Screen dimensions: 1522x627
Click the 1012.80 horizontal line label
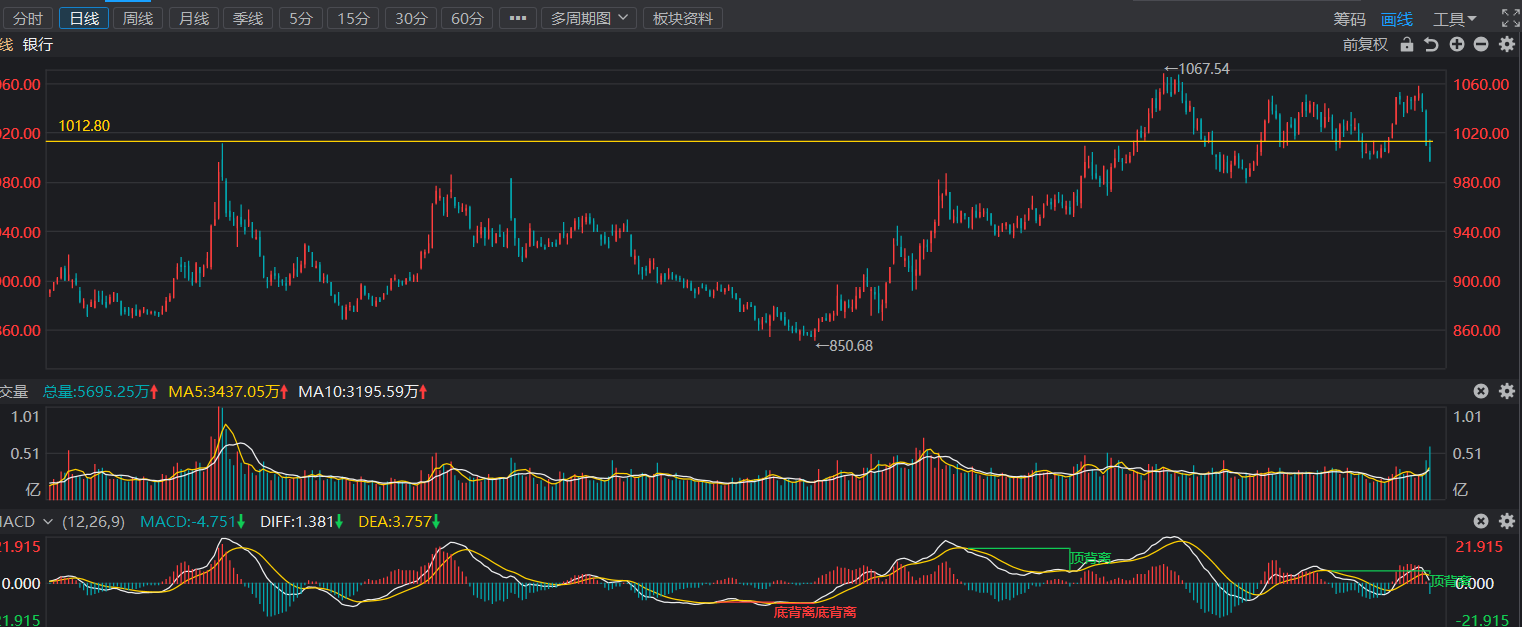tap(84, 126)
